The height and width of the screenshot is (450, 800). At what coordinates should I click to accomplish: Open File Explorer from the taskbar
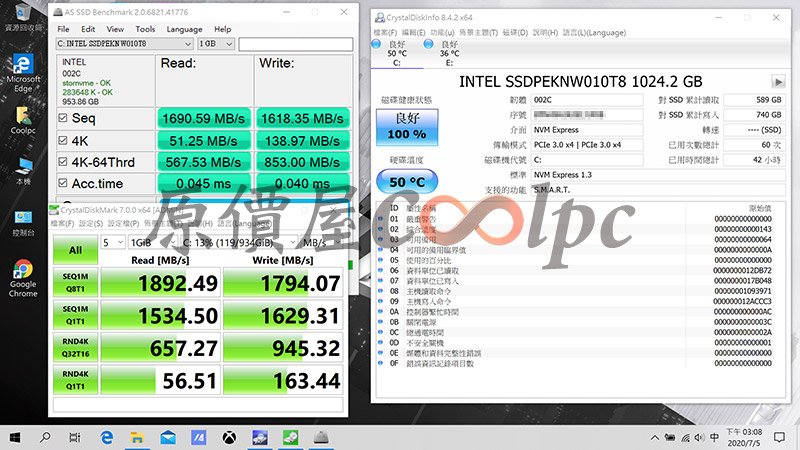(x=137, y=437)
